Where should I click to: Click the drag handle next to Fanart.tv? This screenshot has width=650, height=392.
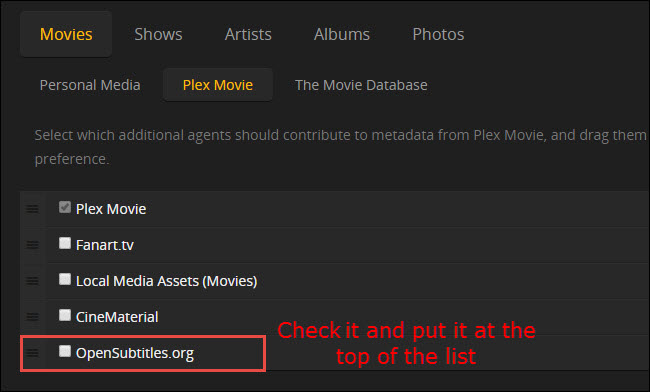click(x=32, y=245)
